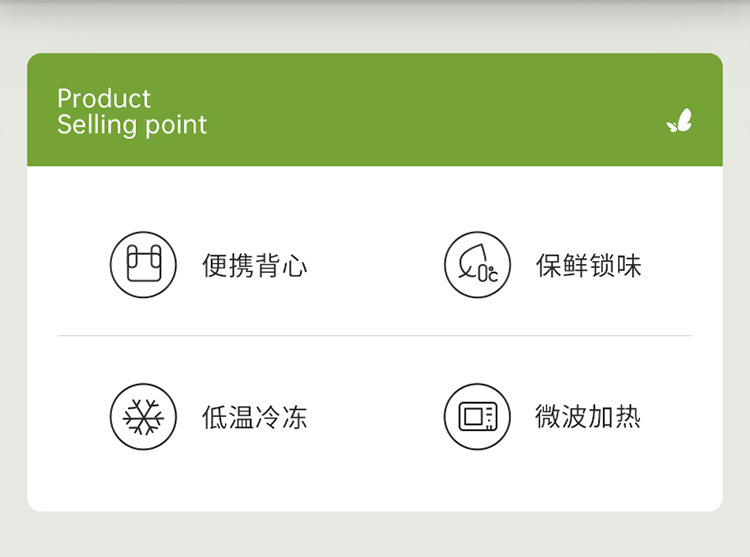Image resolution: width=750 pixels, height=557 pixels.
Task: Click the white sprout leaf icon in header
Action: coord(679,120)
